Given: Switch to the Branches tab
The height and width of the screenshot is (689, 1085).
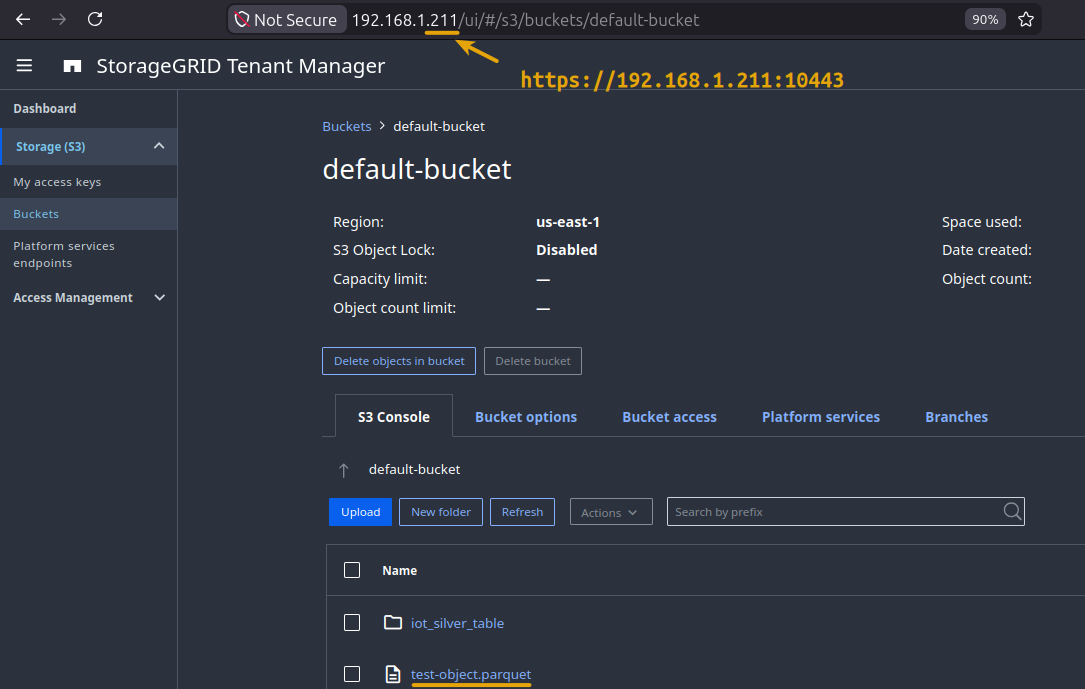Looking at the screenshot, I should pyautogui.click(x=956, y=416).
